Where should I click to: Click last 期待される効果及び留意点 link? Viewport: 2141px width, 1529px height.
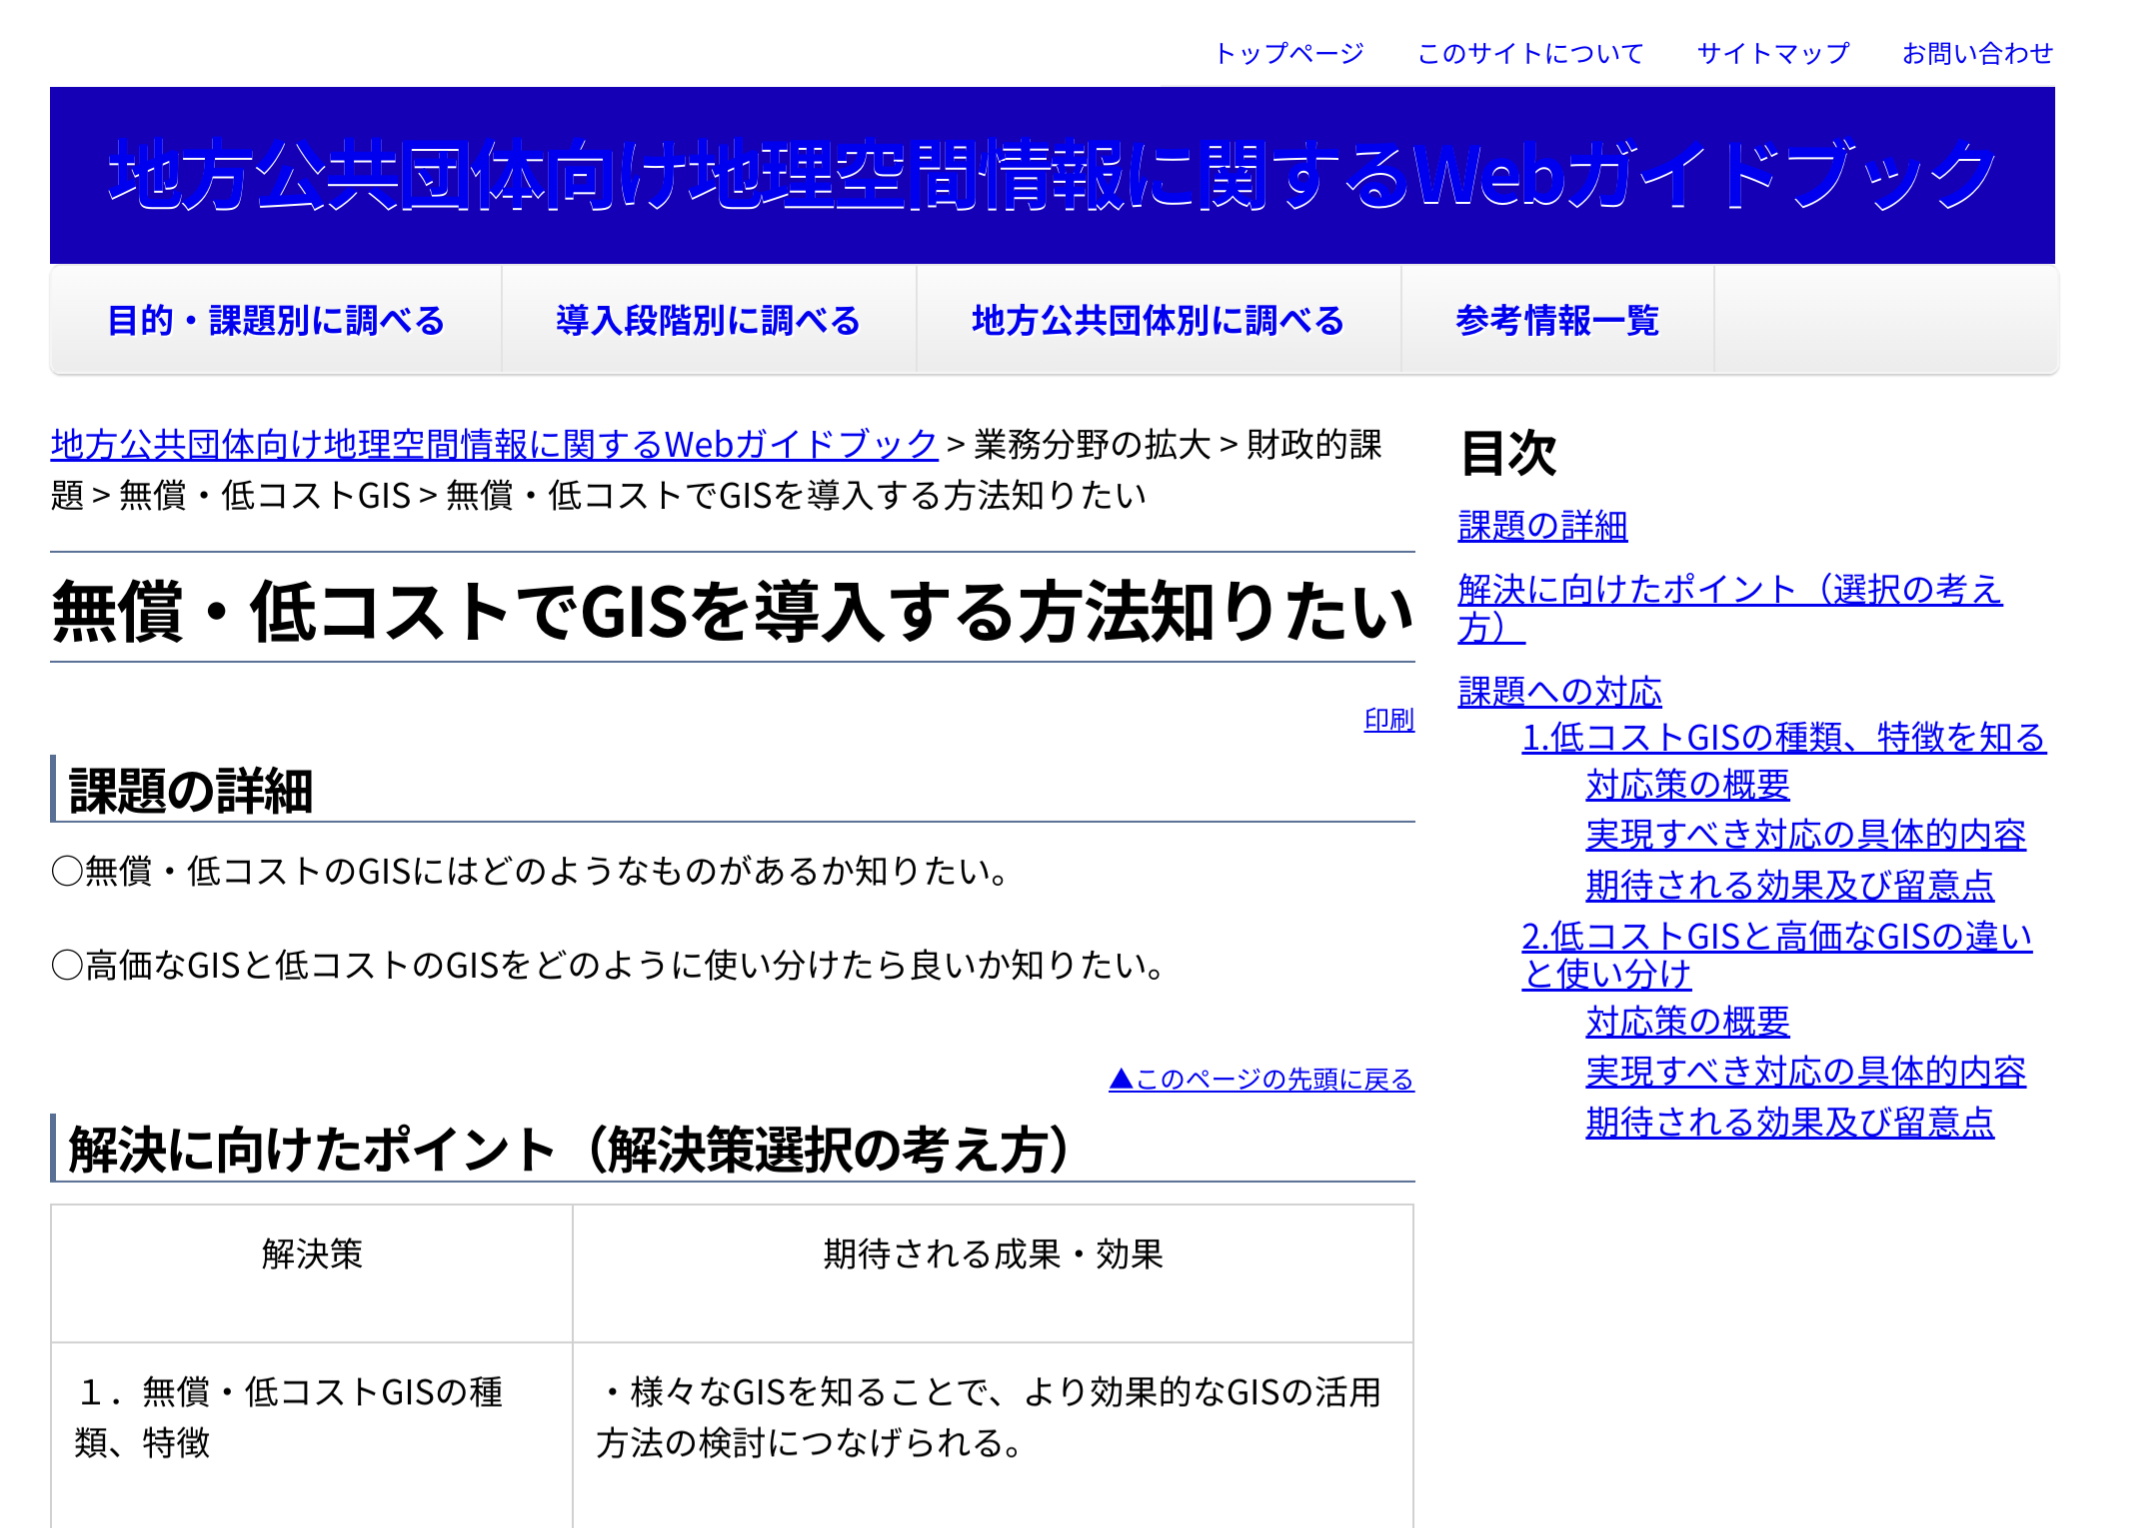1789,1122
